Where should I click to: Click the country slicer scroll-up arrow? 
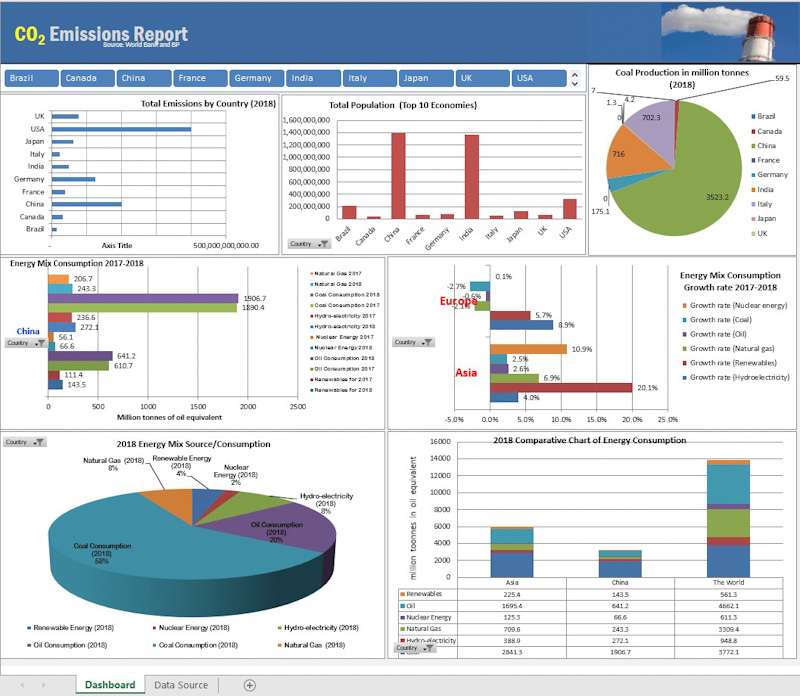[575, 74]
